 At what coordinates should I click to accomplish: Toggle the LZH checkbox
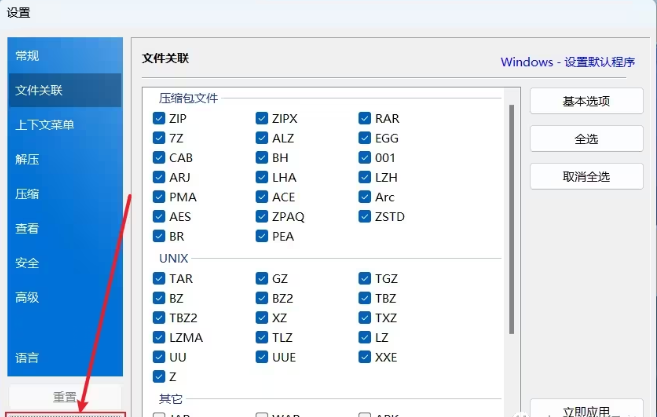(365, 177)
